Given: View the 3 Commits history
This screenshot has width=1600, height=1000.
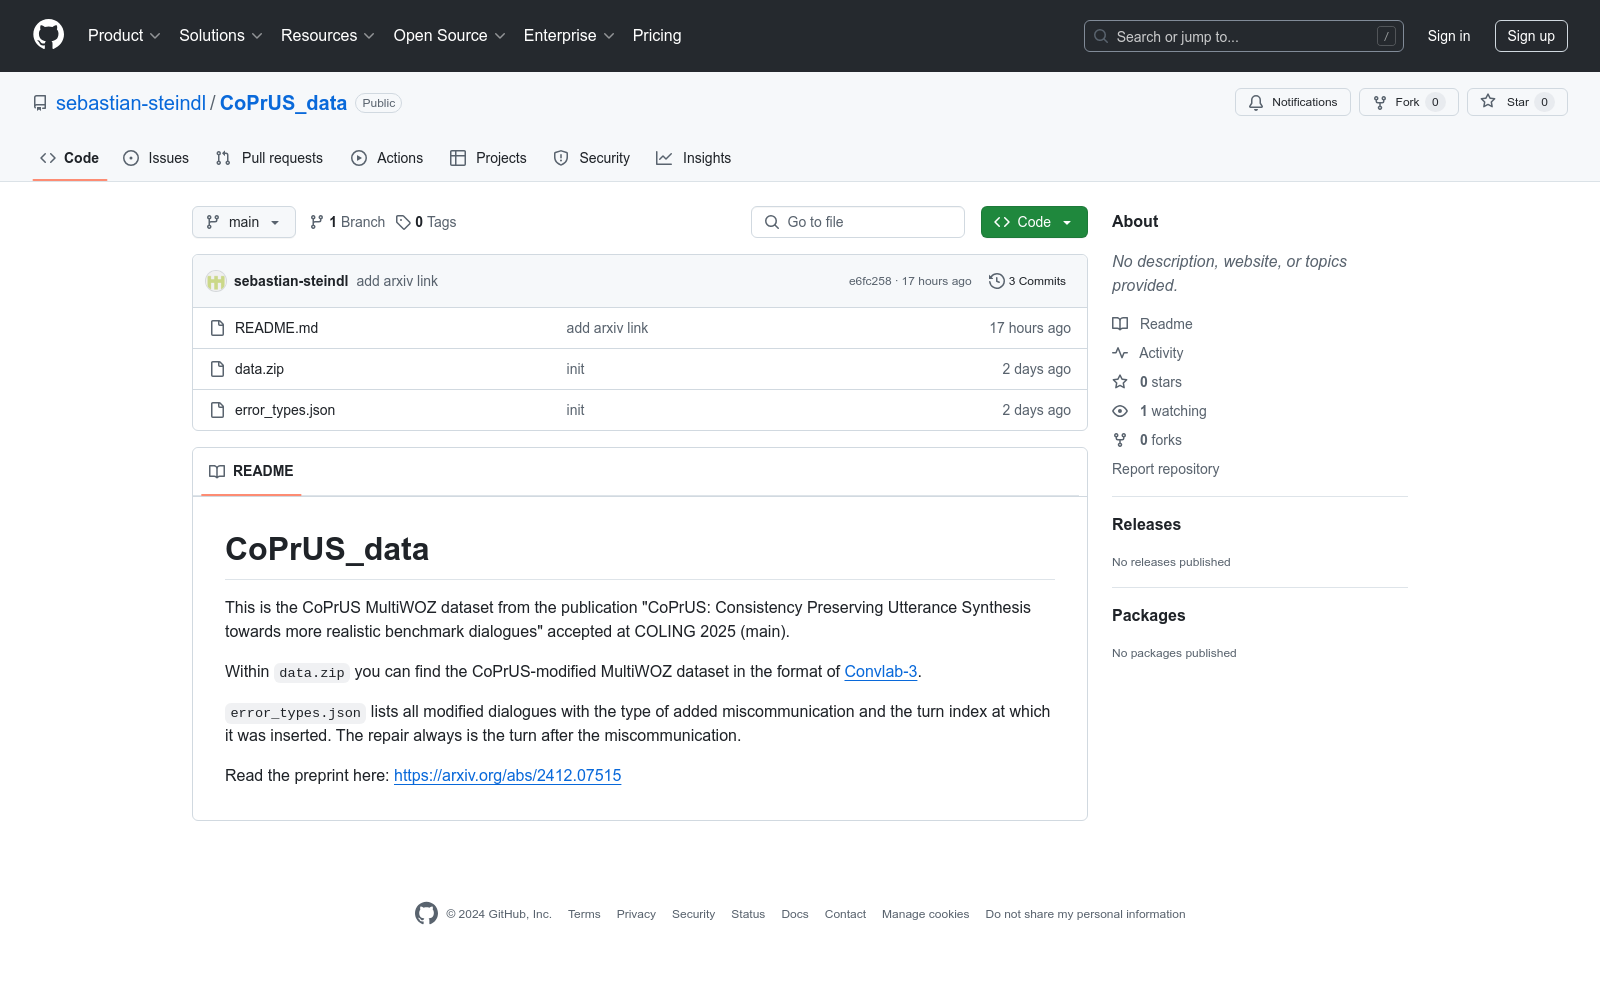Looking at the screenshot, I should pos(1027,281).
